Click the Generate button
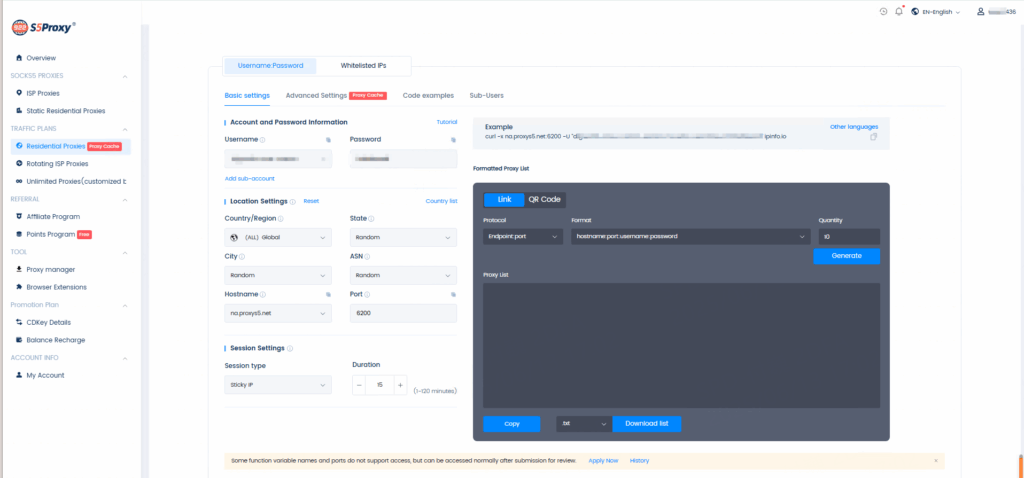1024x478 pixels. 846,256
